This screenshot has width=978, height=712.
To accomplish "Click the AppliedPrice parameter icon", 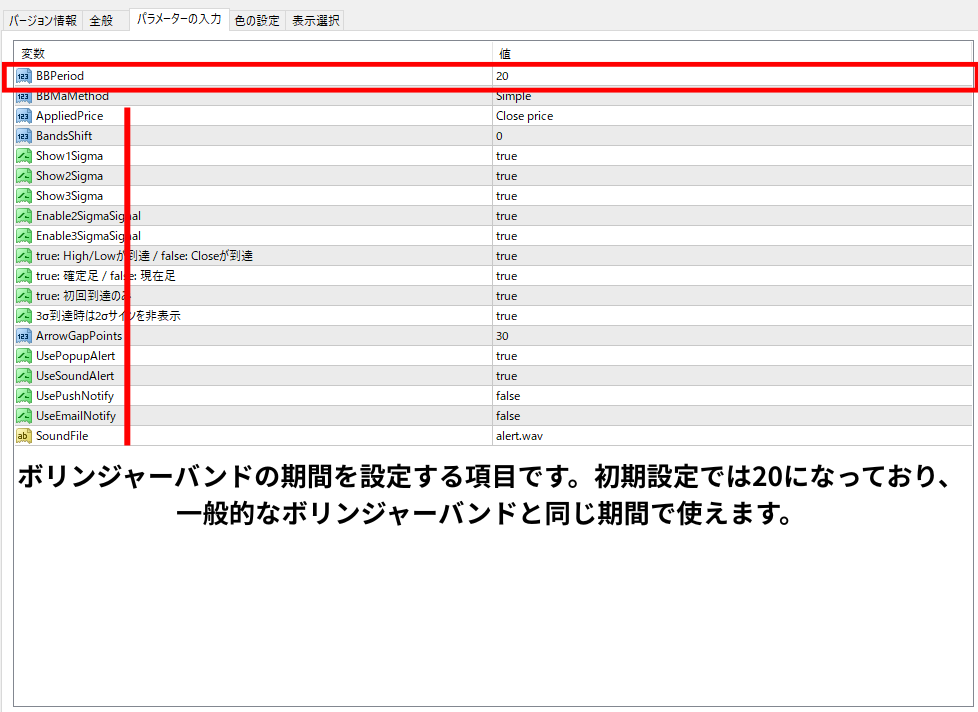I will pos(24,116).
